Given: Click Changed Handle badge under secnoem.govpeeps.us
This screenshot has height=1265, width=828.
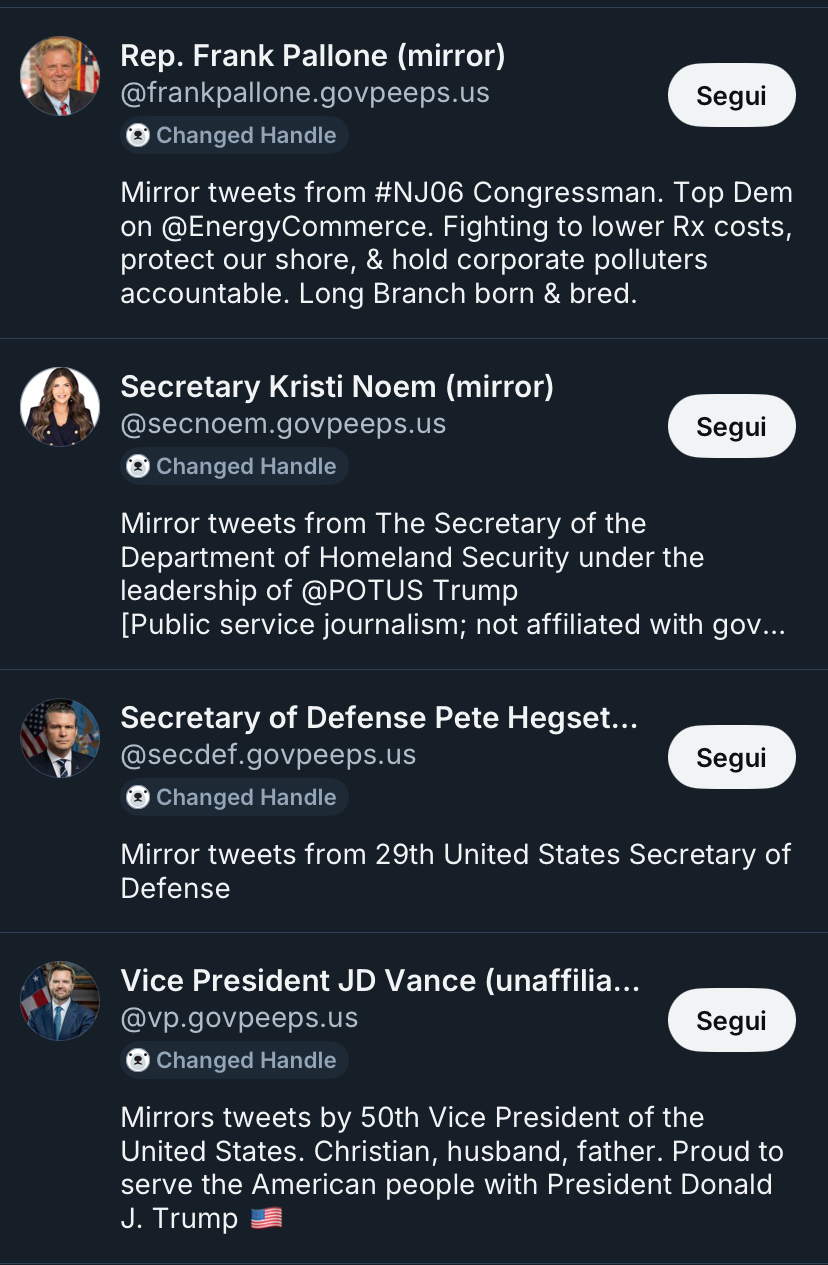Looking at the screenshot, I should point(234,467).
